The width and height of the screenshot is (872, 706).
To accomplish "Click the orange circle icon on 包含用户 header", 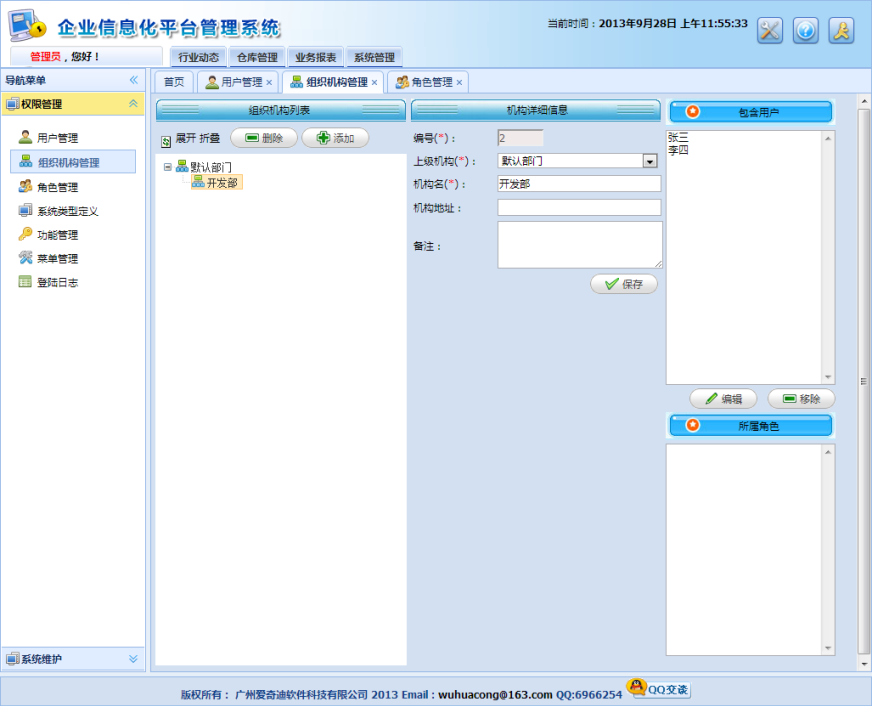I will tap(692, 111).
